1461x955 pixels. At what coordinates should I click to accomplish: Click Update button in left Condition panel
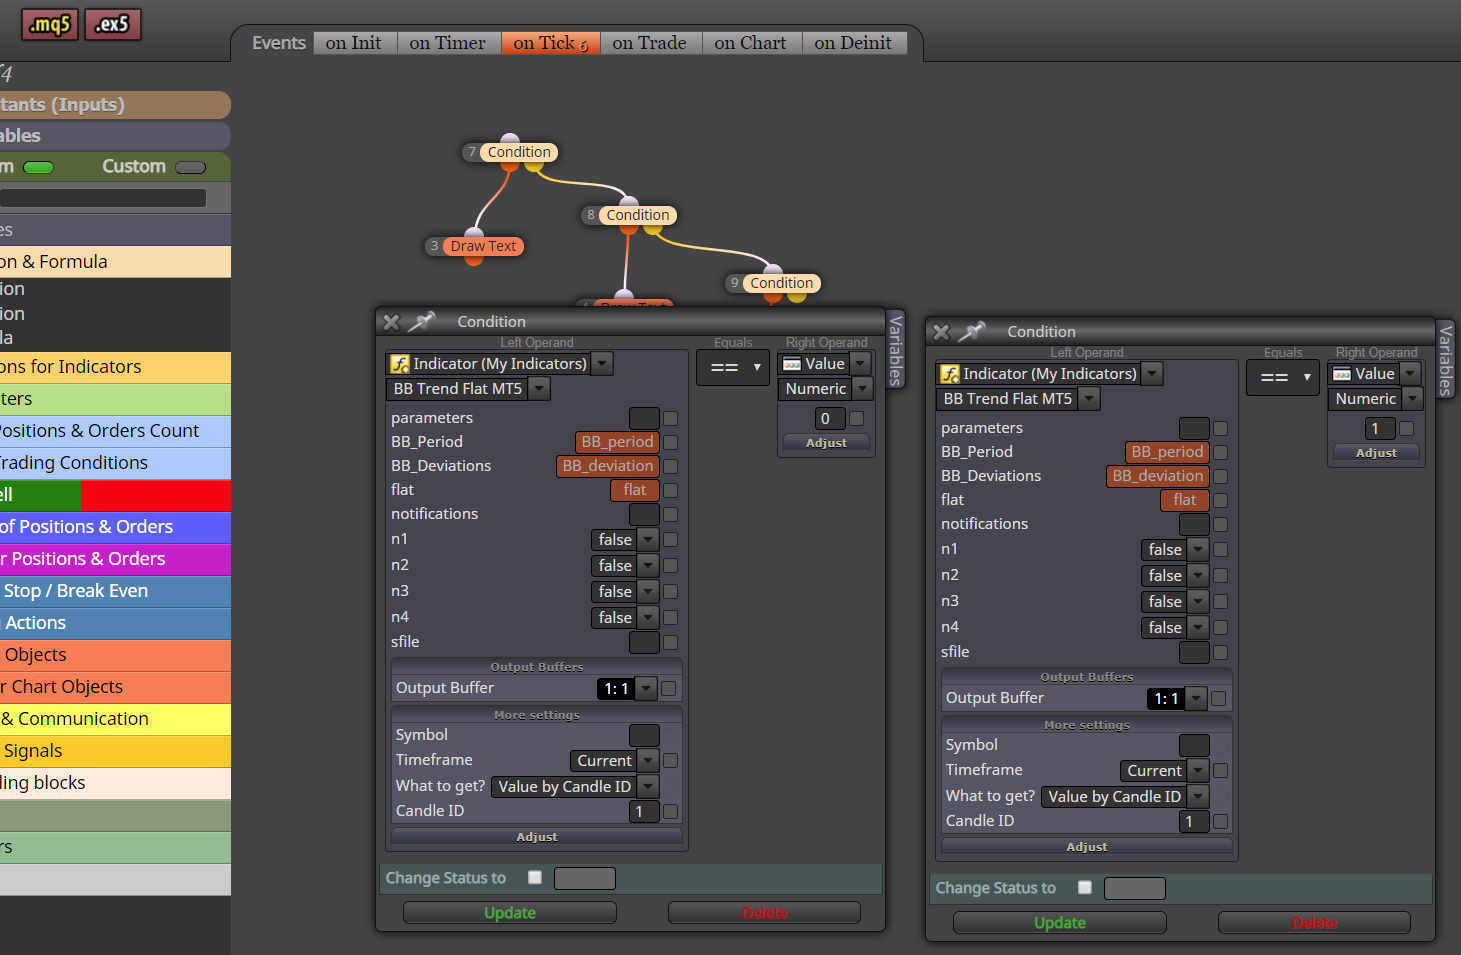(510, 913)
